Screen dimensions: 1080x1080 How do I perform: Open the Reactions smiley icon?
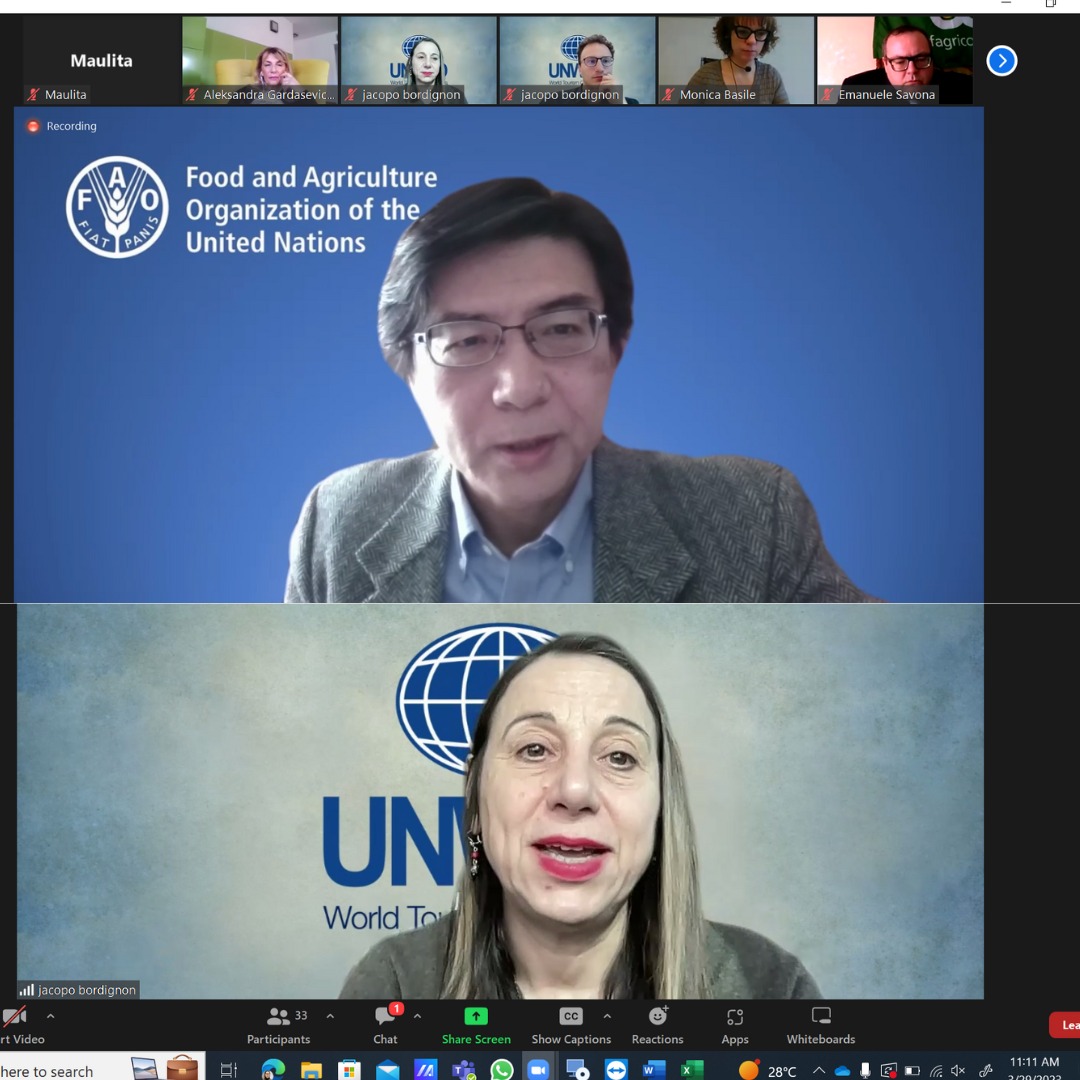pos(658,1015)
